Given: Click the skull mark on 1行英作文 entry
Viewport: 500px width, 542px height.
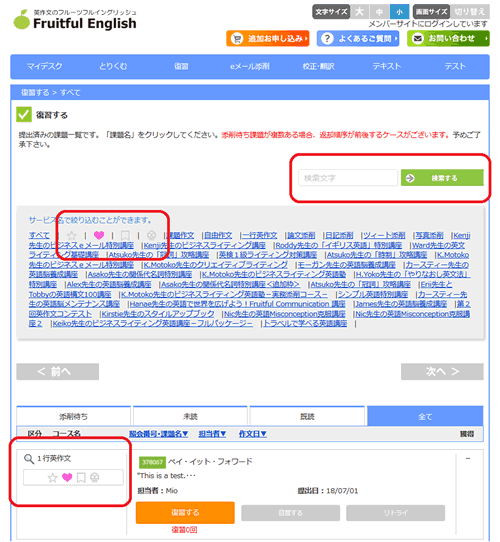Looking at the screenshot, I should (x=94, y=478).
